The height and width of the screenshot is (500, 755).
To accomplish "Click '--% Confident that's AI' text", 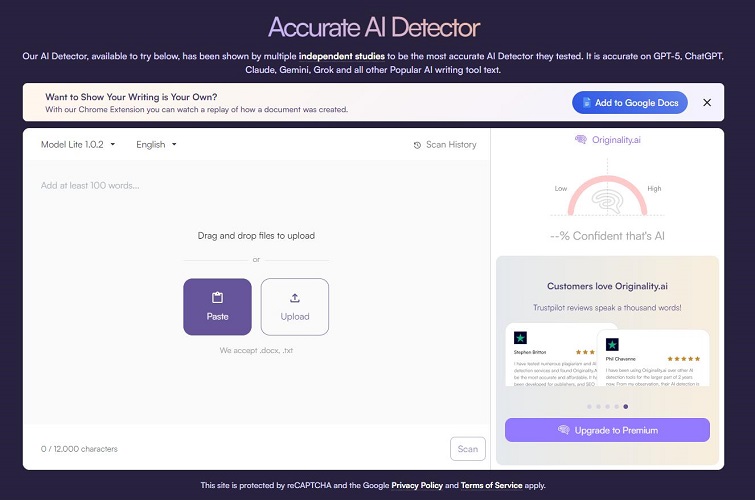I will (x=607, y=236).
